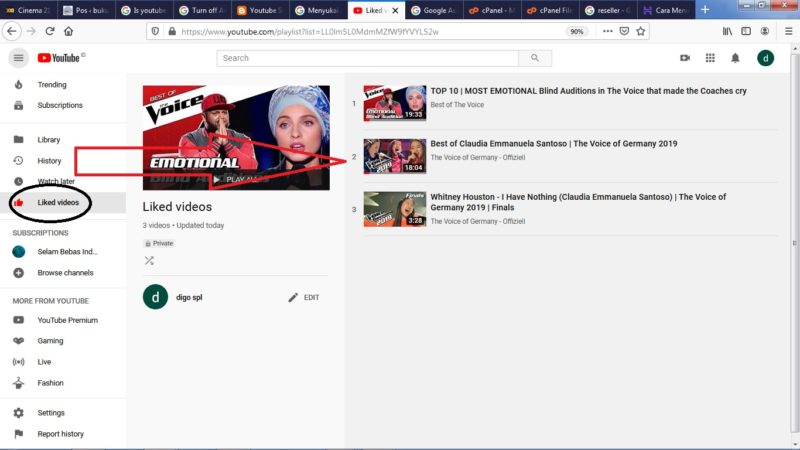The width and height of the screenshot is (800, 450).
Task: Save page to Pocket
Action: pos(624,32)
